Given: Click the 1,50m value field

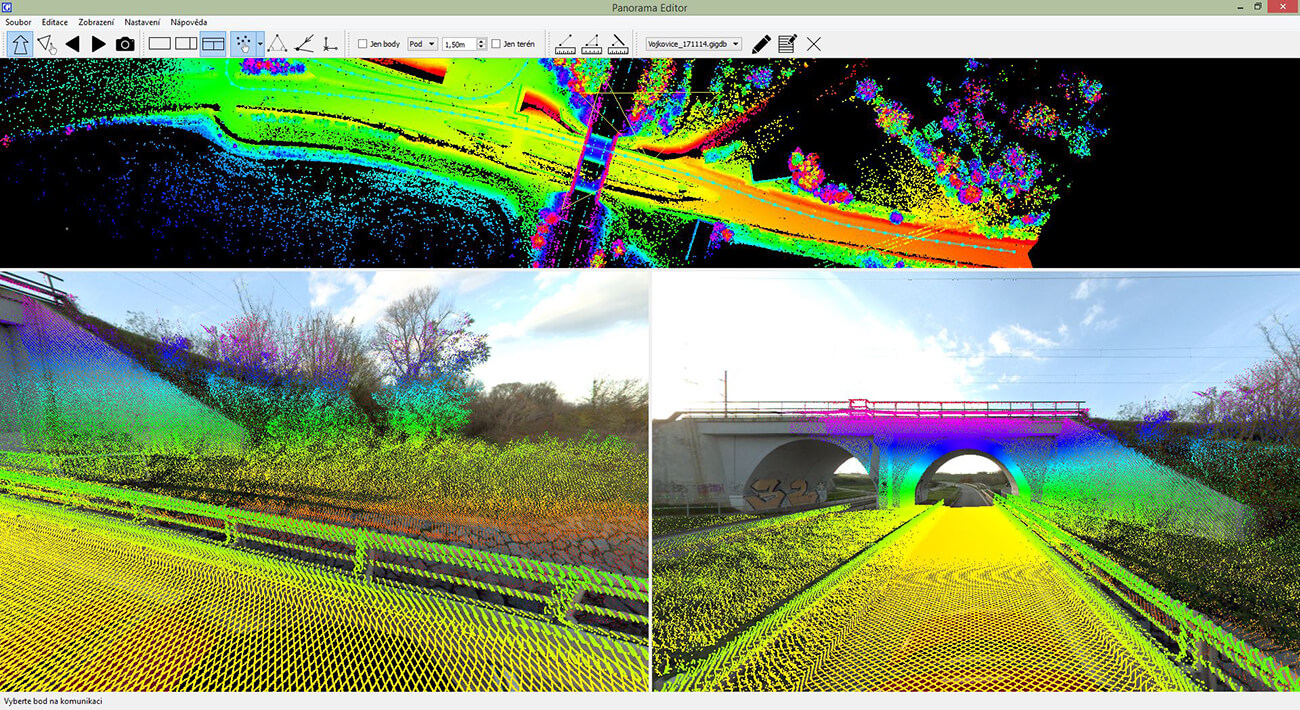Looking at the screenshot, I should pos(458,44).
